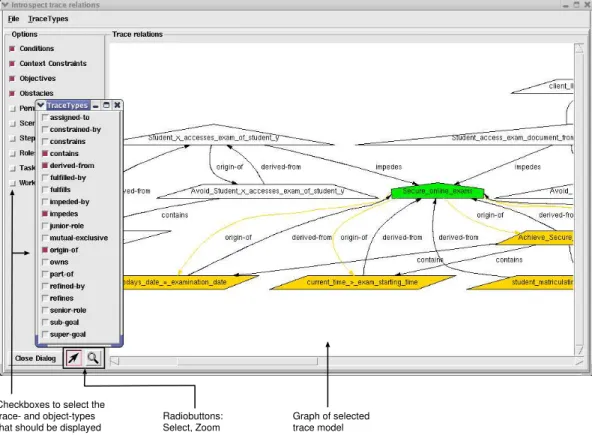
Task: Click the graph scroll down arrow
Action: pos(579,350)
